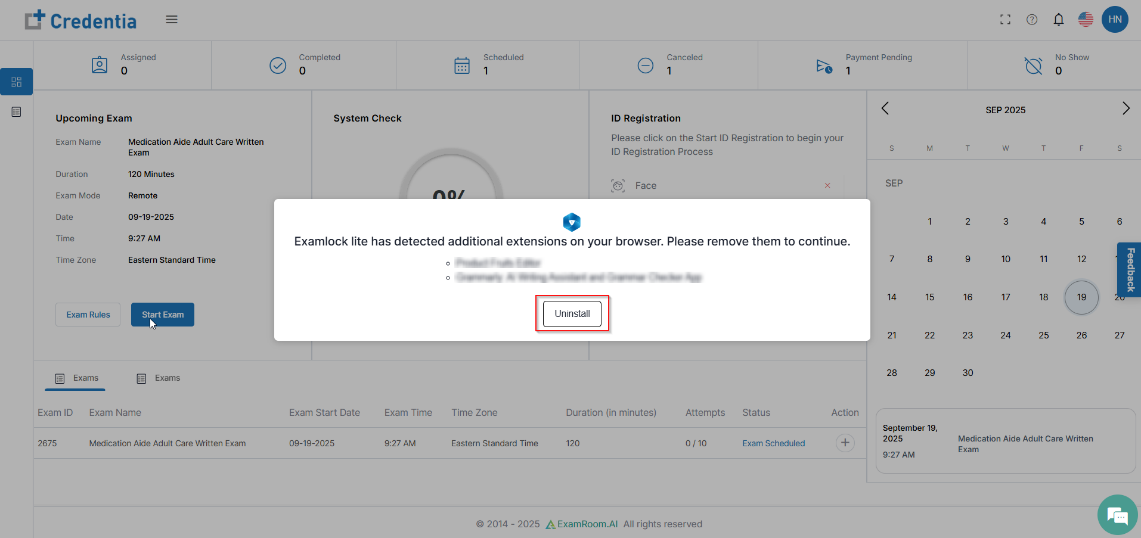This screenshot has width=1141, height=538.
Task: Select the first Exams tab
Action: tap(76, 379)
